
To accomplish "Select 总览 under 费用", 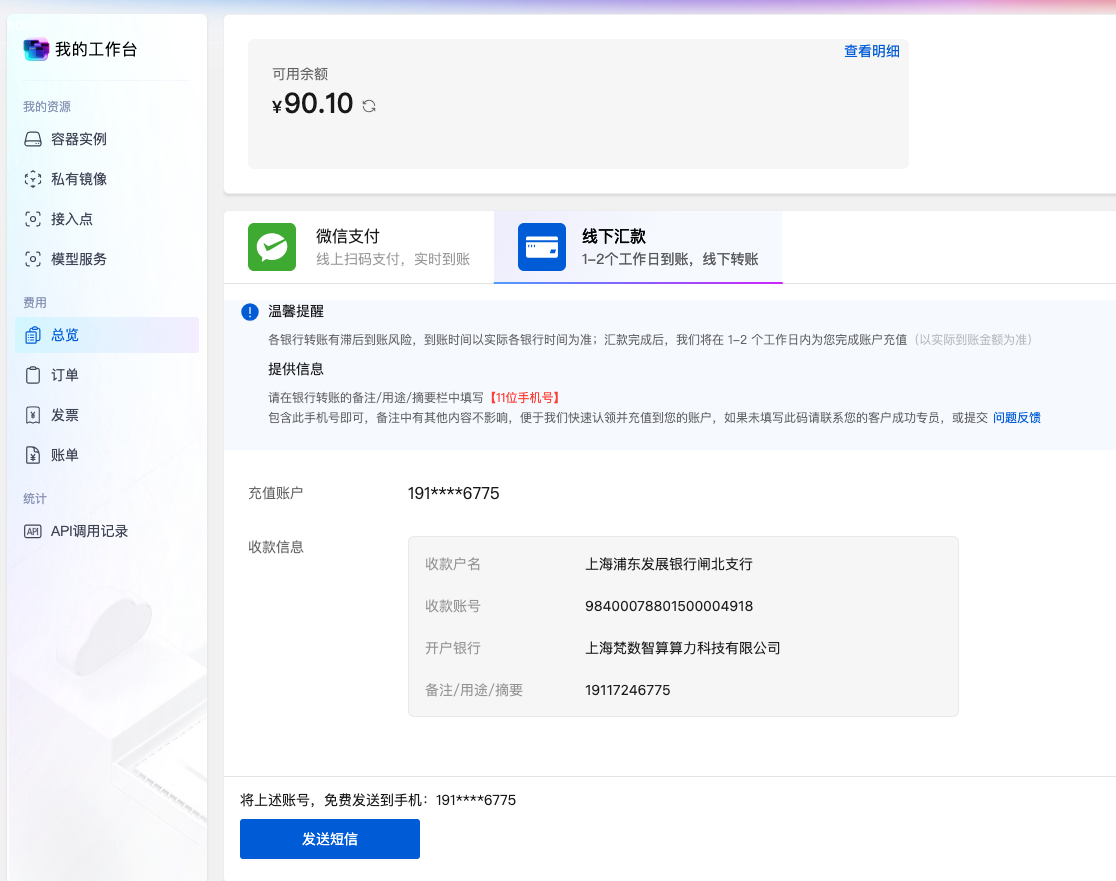I will (107, 334).
